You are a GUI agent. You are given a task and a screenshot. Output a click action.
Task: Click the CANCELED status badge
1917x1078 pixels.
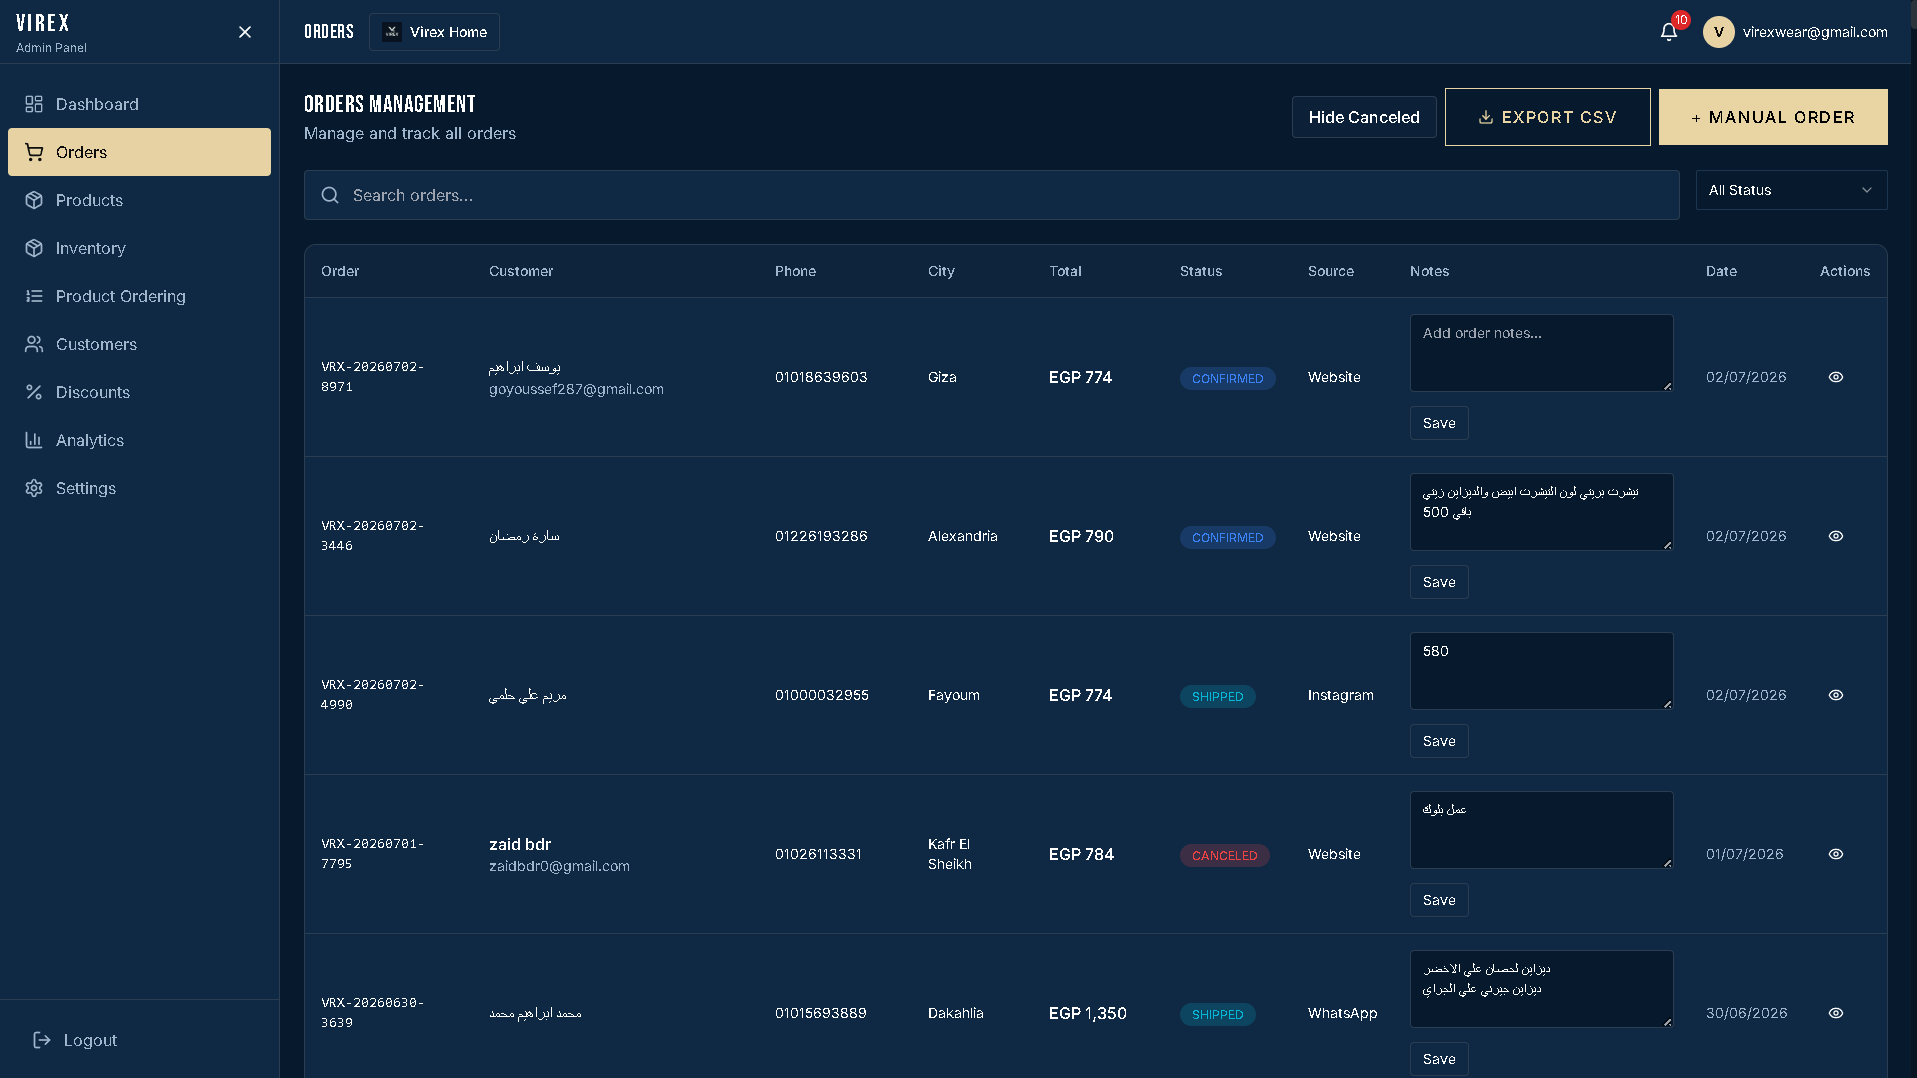tap(1225, 855)
